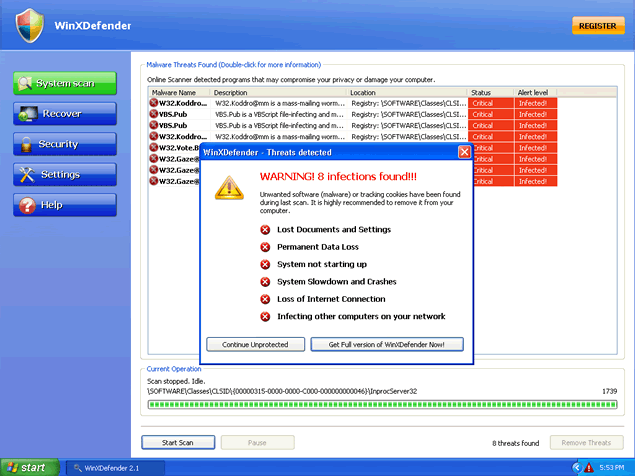Click threat icon next to first VBS.Pub entry
This screenshot has width=635, height=476.
tap(154, 114)
